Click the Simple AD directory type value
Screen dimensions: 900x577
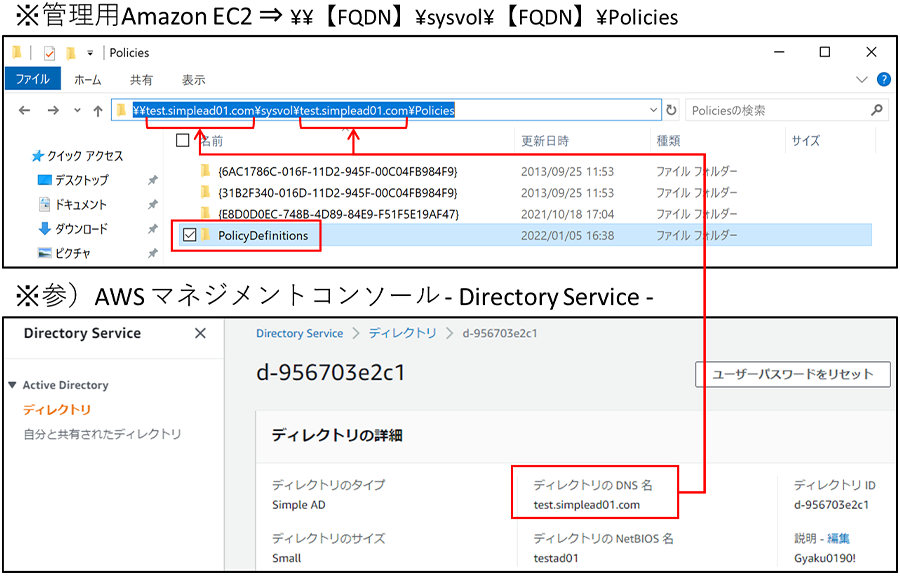(299, 505)
